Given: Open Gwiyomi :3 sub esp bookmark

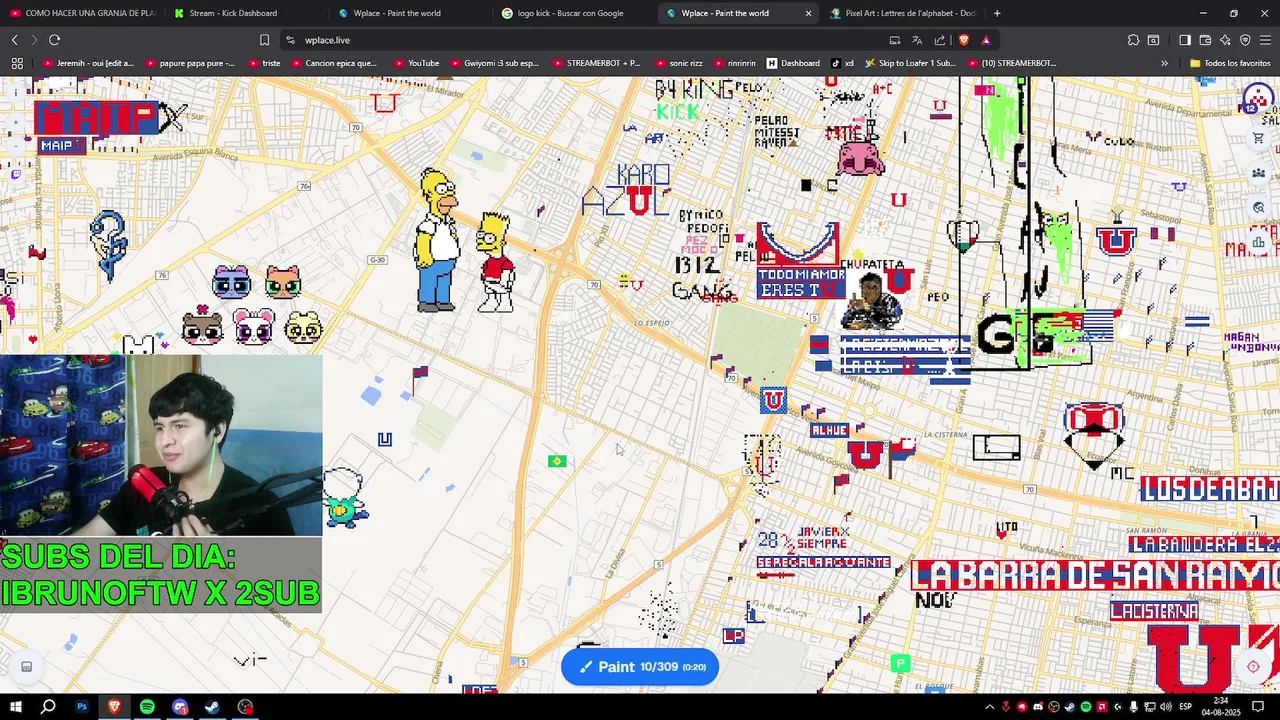Looking at the screenshot, I should 494,63.
